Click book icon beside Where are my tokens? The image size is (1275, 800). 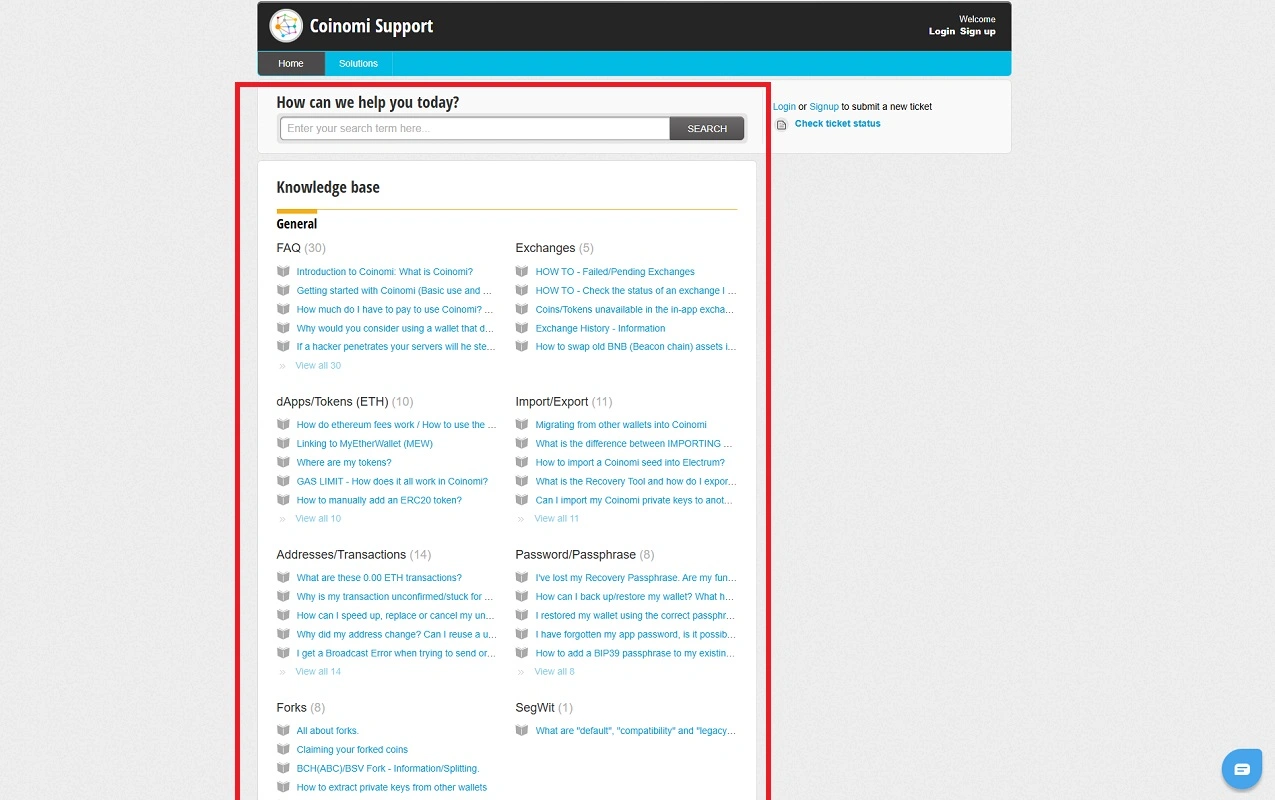pyautogui.click(x=283, y=463)
